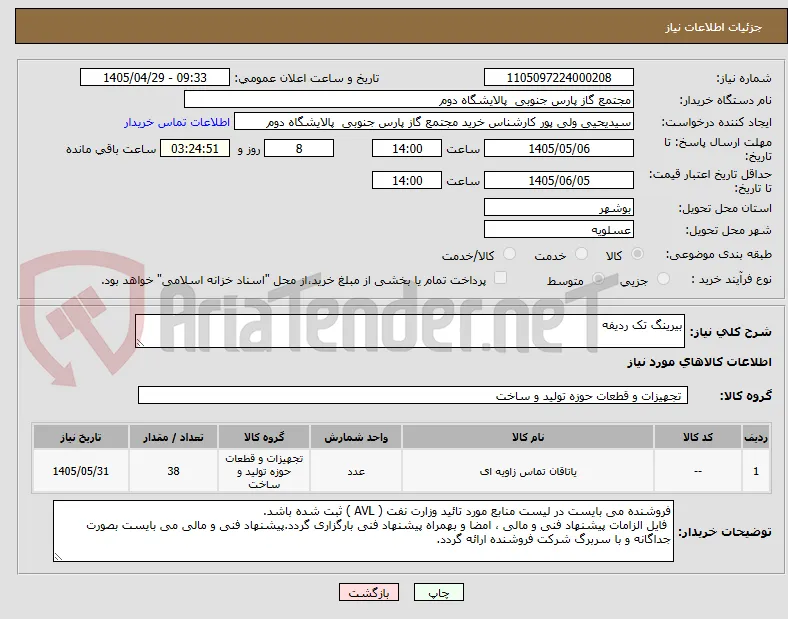
Task: Click the گروه کالا table column header
Action: click(x=264, y=437)
